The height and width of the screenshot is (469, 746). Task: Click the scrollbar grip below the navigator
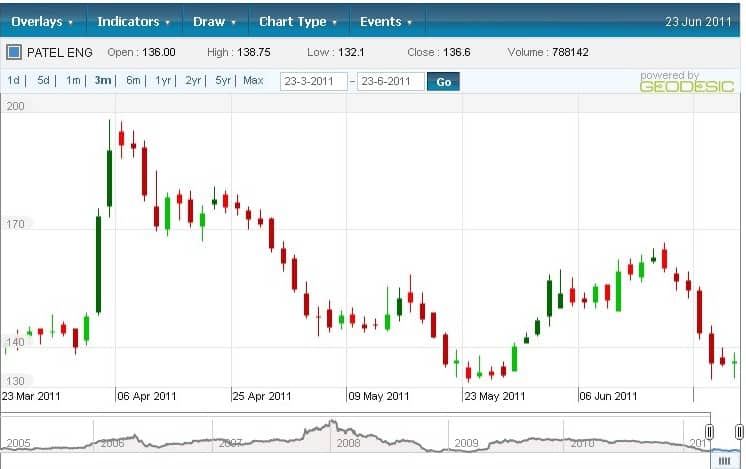(x=724, y=460)
